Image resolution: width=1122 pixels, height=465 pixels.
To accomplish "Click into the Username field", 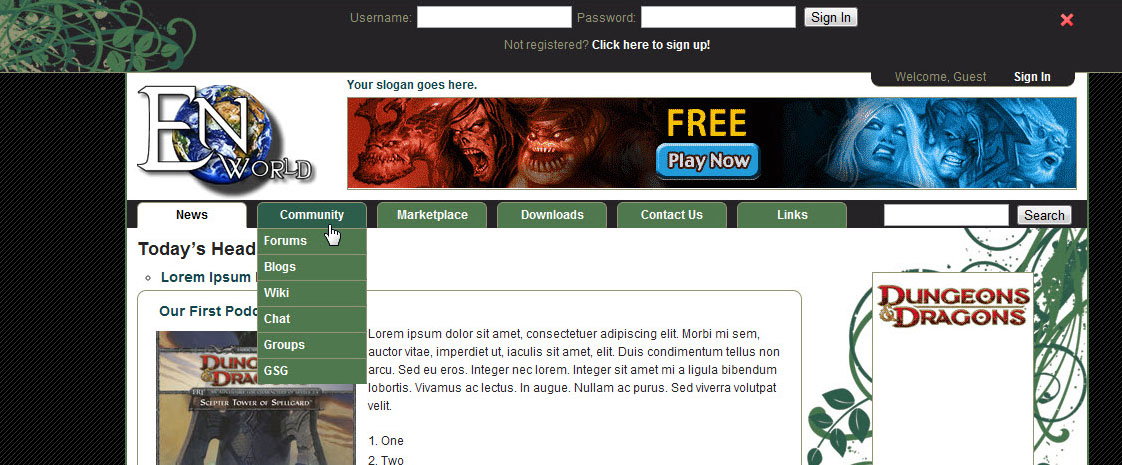I will point(494,17).
